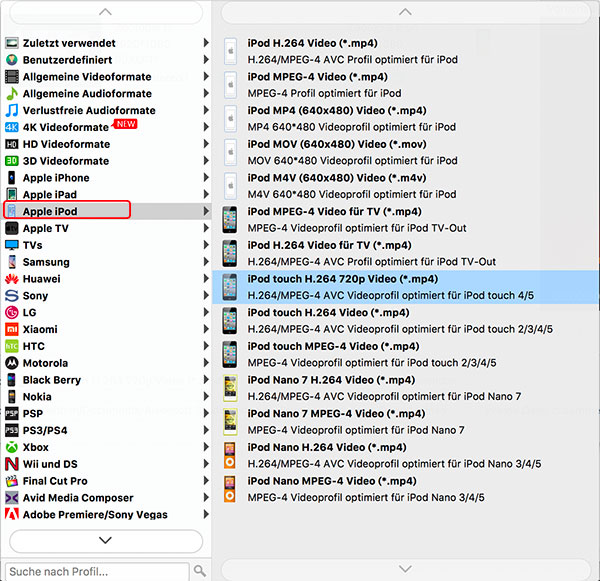Viewport: 600px width, 581px height.
Task: Expand the 4K Videoformate submenu arrow
Action: pyautogui.click(x=206, y=127)
